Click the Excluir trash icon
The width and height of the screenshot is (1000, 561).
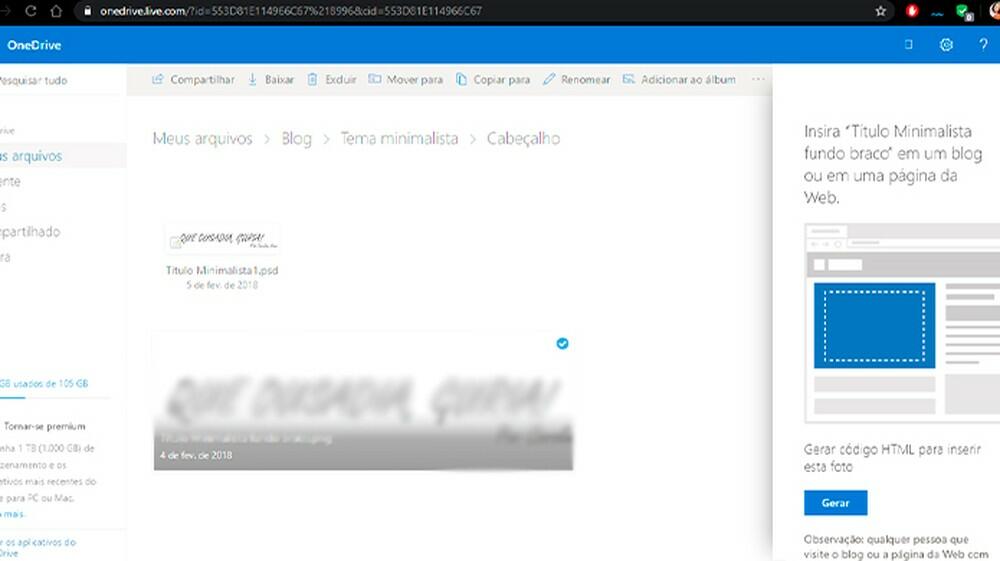point(313,80)
